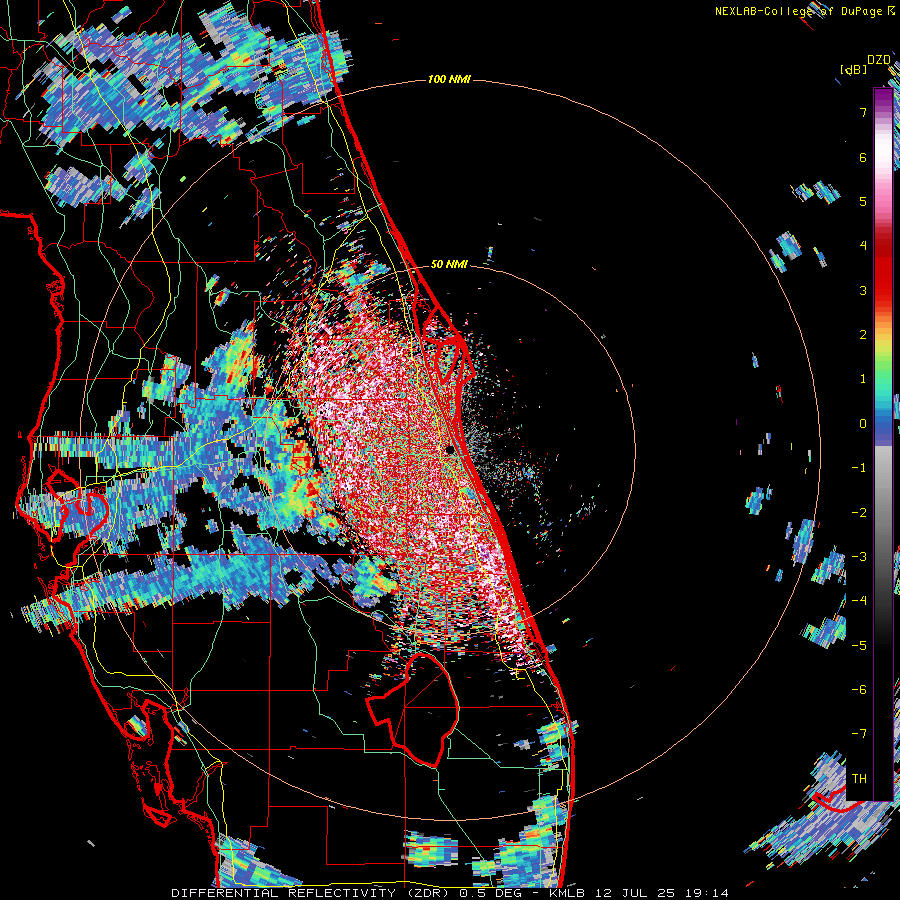Click the 50 NMI range ring label
Screen dimensions: 900x900
click(x=449, y=264)
